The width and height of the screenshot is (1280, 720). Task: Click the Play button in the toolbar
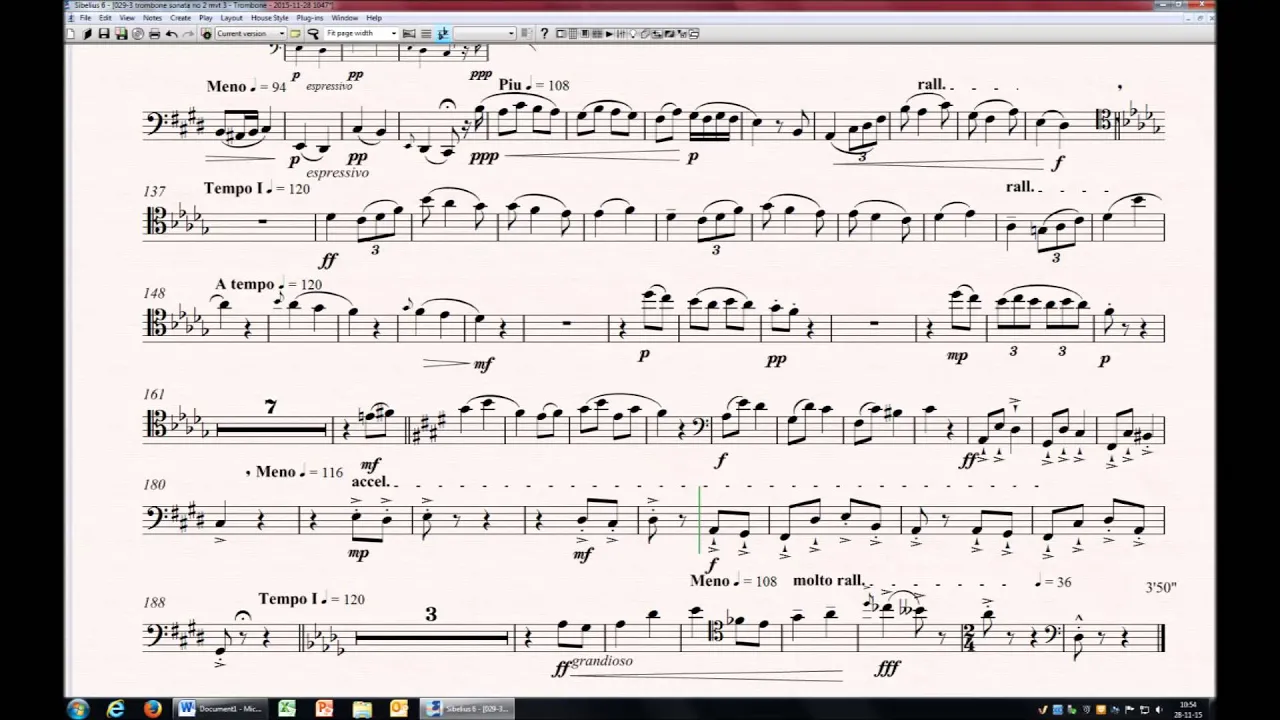(x=609, y=33)
